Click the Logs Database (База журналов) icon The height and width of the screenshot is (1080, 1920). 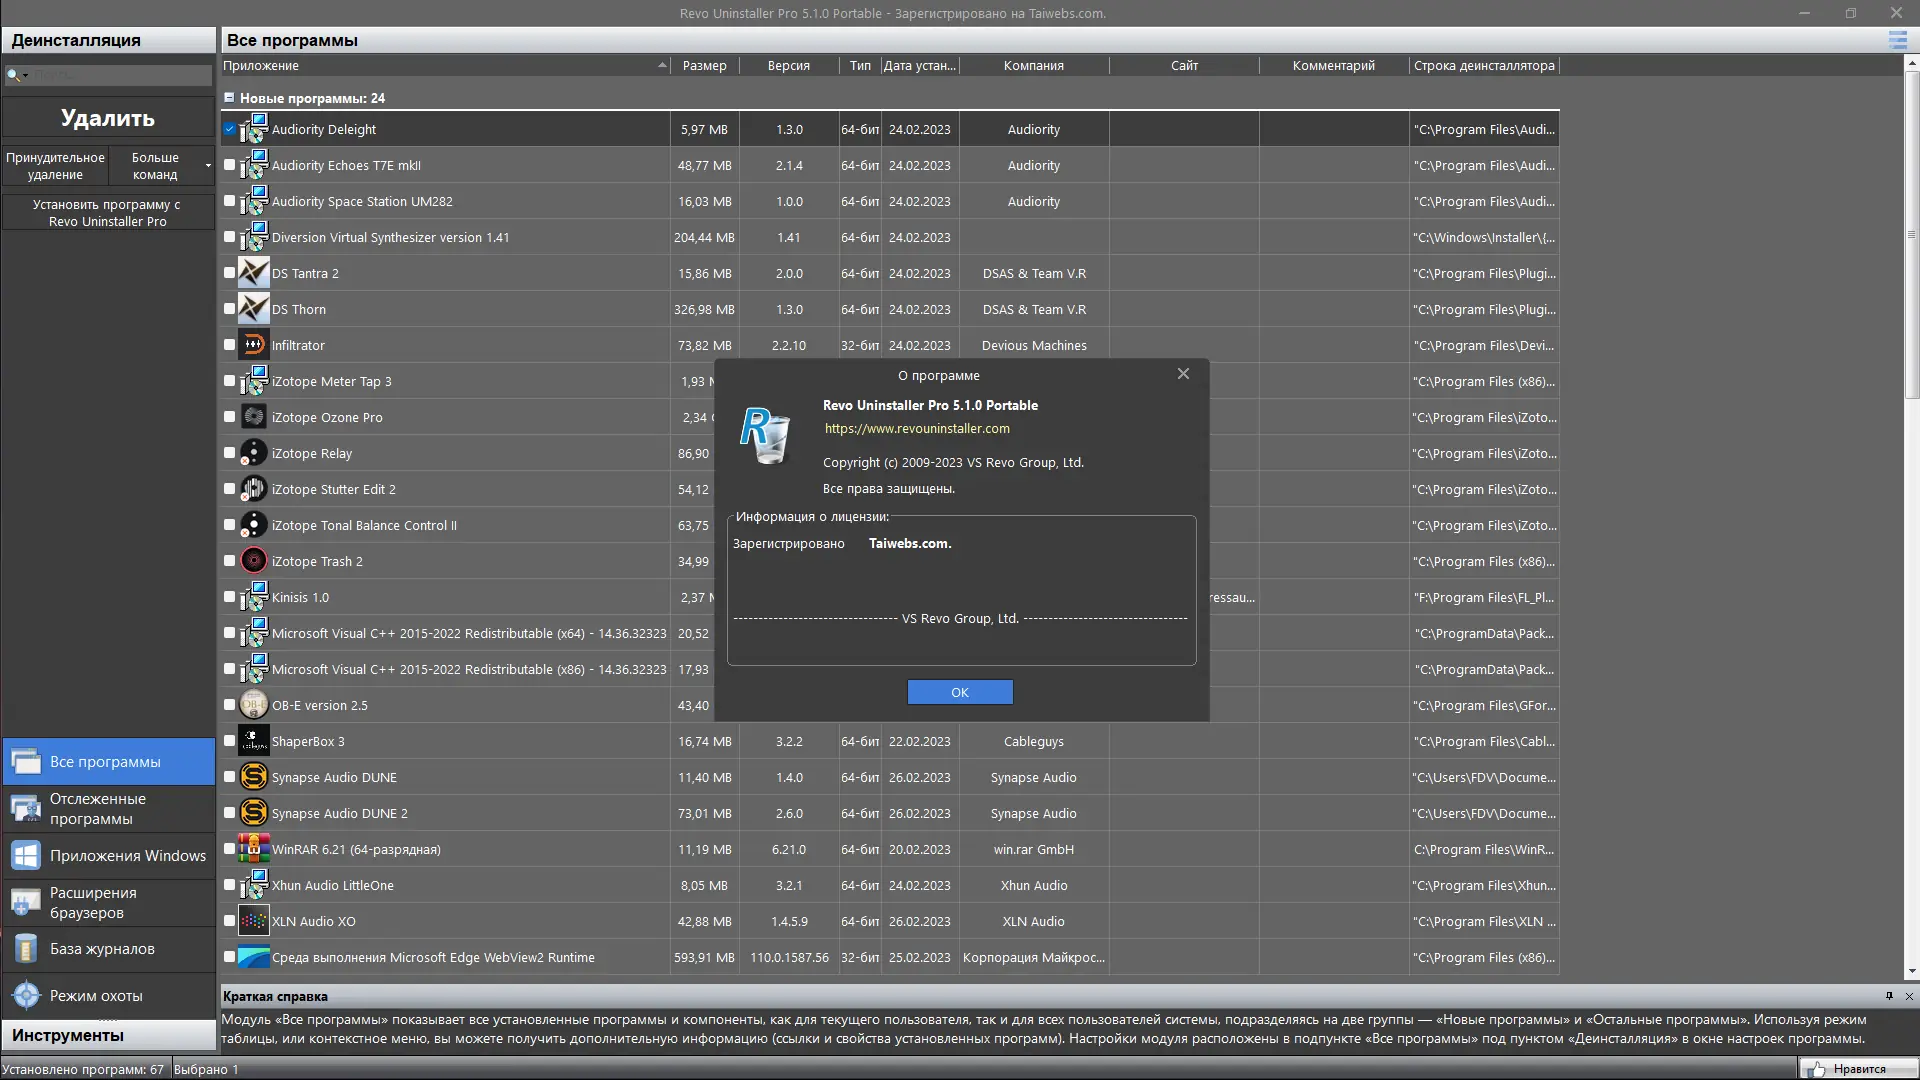point(26,948)
